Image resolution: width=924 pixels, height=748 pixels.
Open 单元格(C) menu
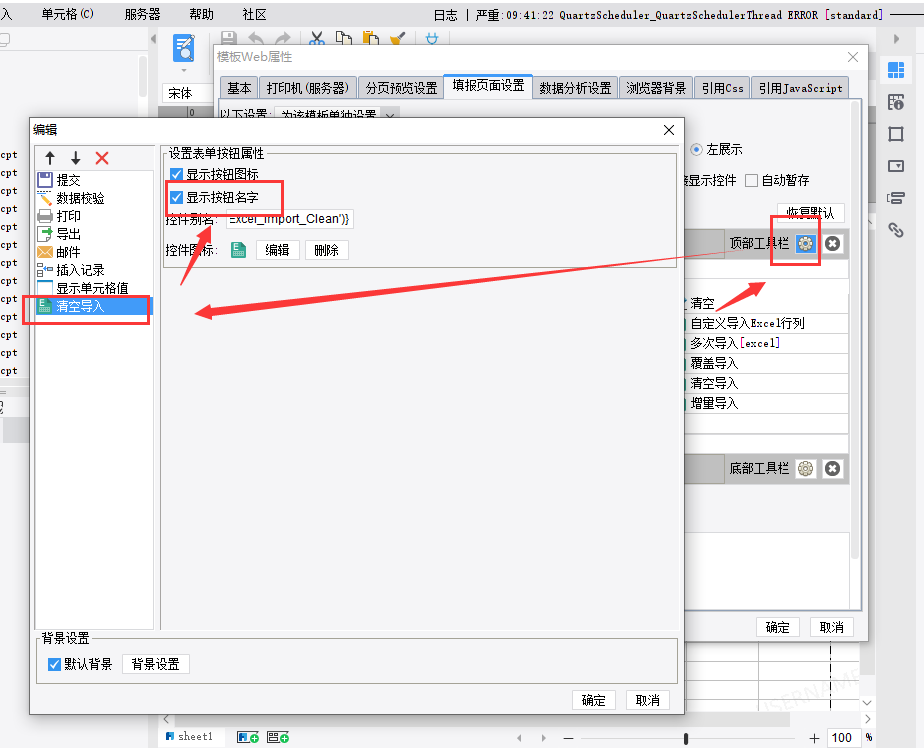click(67, 14)
